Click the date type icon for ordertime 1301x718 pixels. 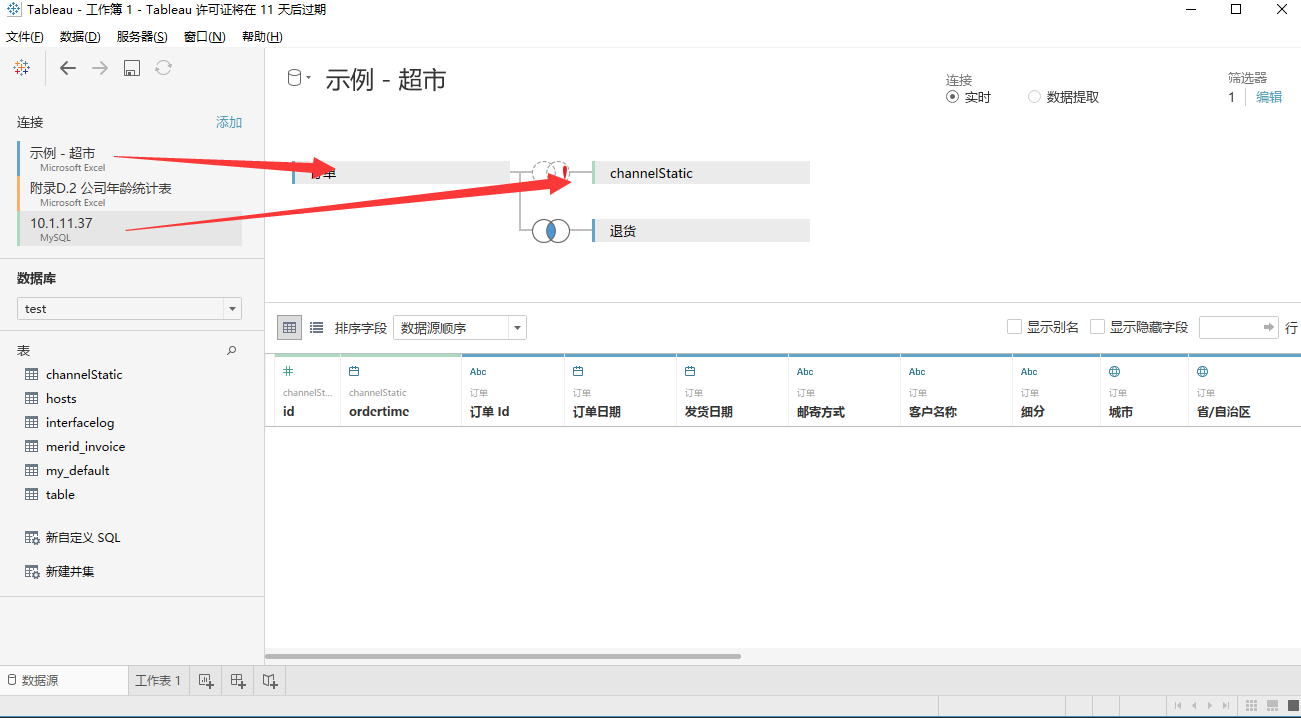pos(354,371)
